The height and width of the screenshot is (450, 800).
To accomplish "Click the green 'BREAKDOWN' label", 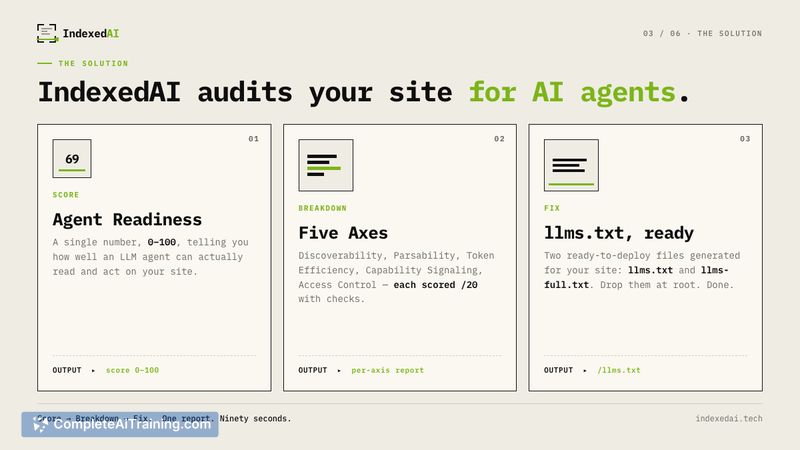I will [322, 208].
